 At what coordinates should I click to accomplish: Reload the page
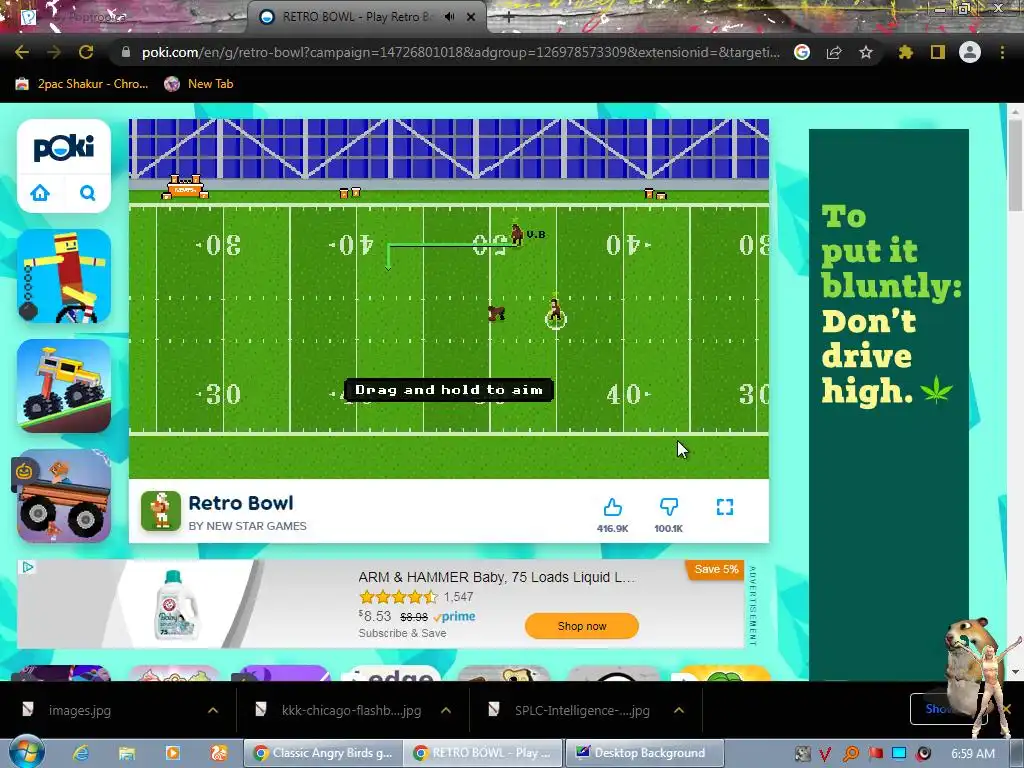pos(86,52)
